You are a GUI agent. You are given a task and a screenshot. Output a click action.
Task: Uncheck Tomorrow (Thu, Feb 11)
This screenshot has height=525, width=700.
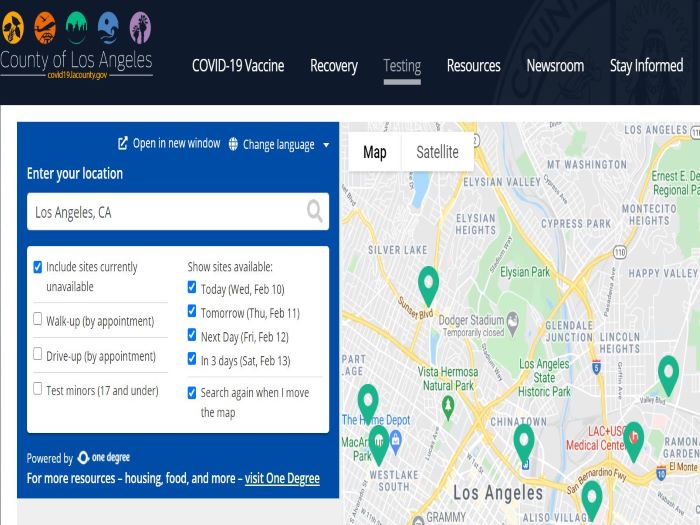pos(192,311)
